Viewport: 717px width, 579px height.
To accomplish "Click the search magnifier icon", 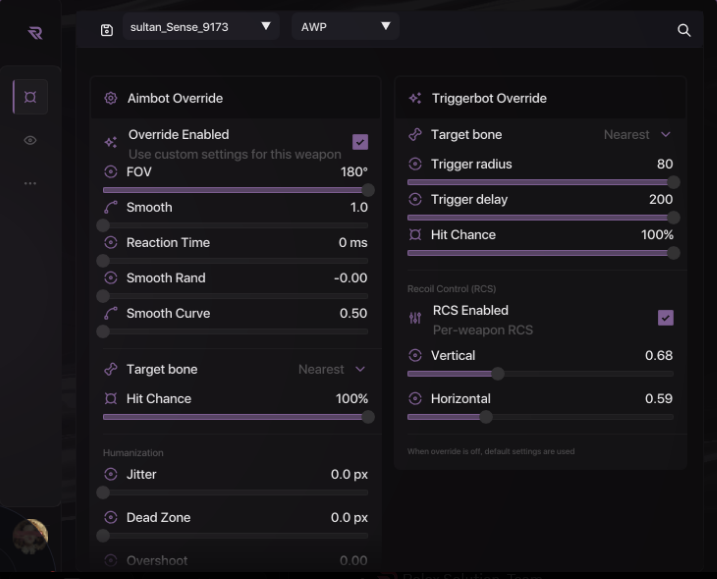I will click(x=684, y=30).
